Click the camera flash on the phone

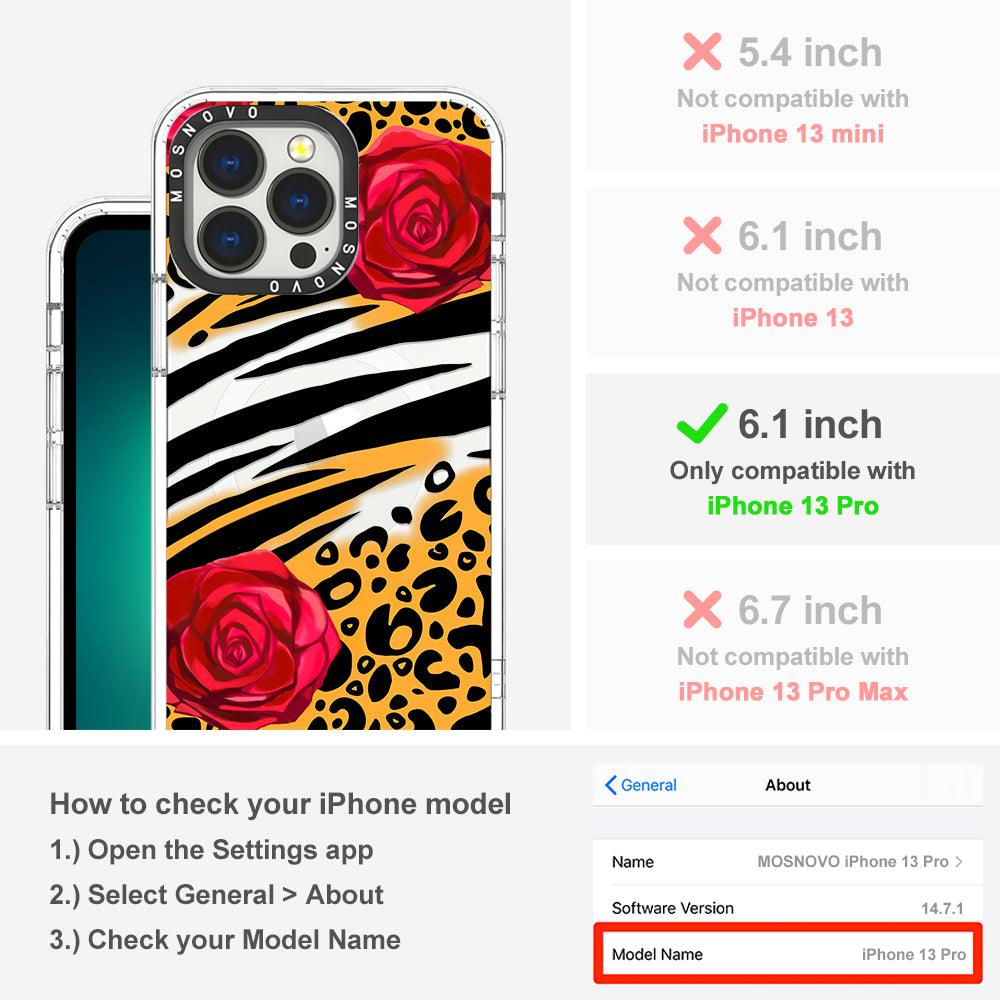coord(300,149)
